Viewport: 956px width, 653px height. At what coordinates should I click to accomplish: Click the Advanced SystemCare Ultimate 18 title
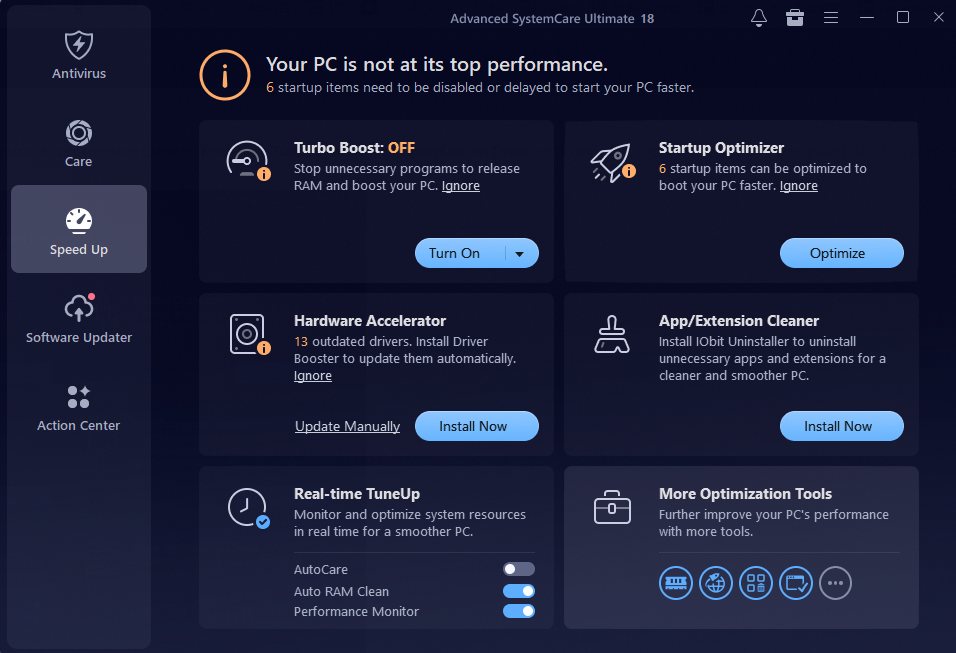(552, 19)
